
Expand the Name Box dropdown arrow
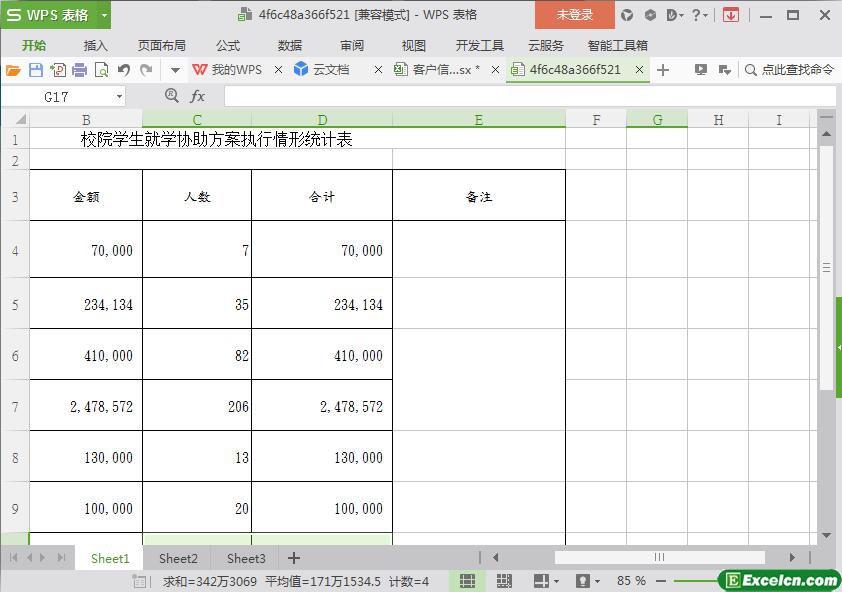119,97
